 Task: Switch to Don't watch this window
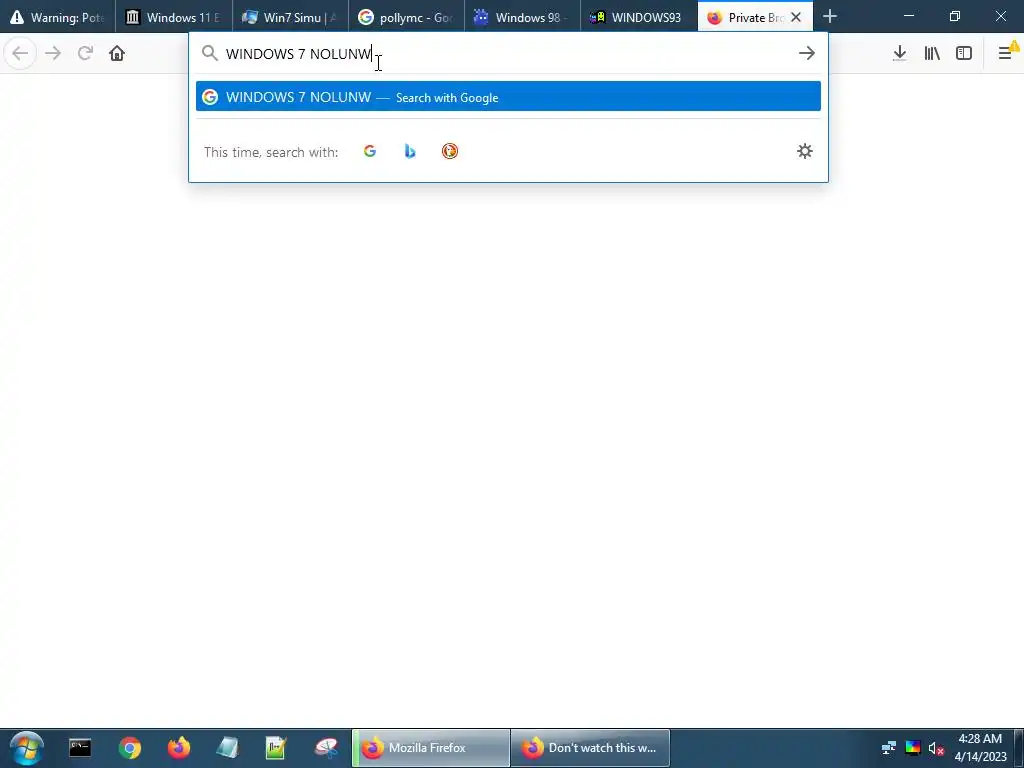click(x=590, y=748)
